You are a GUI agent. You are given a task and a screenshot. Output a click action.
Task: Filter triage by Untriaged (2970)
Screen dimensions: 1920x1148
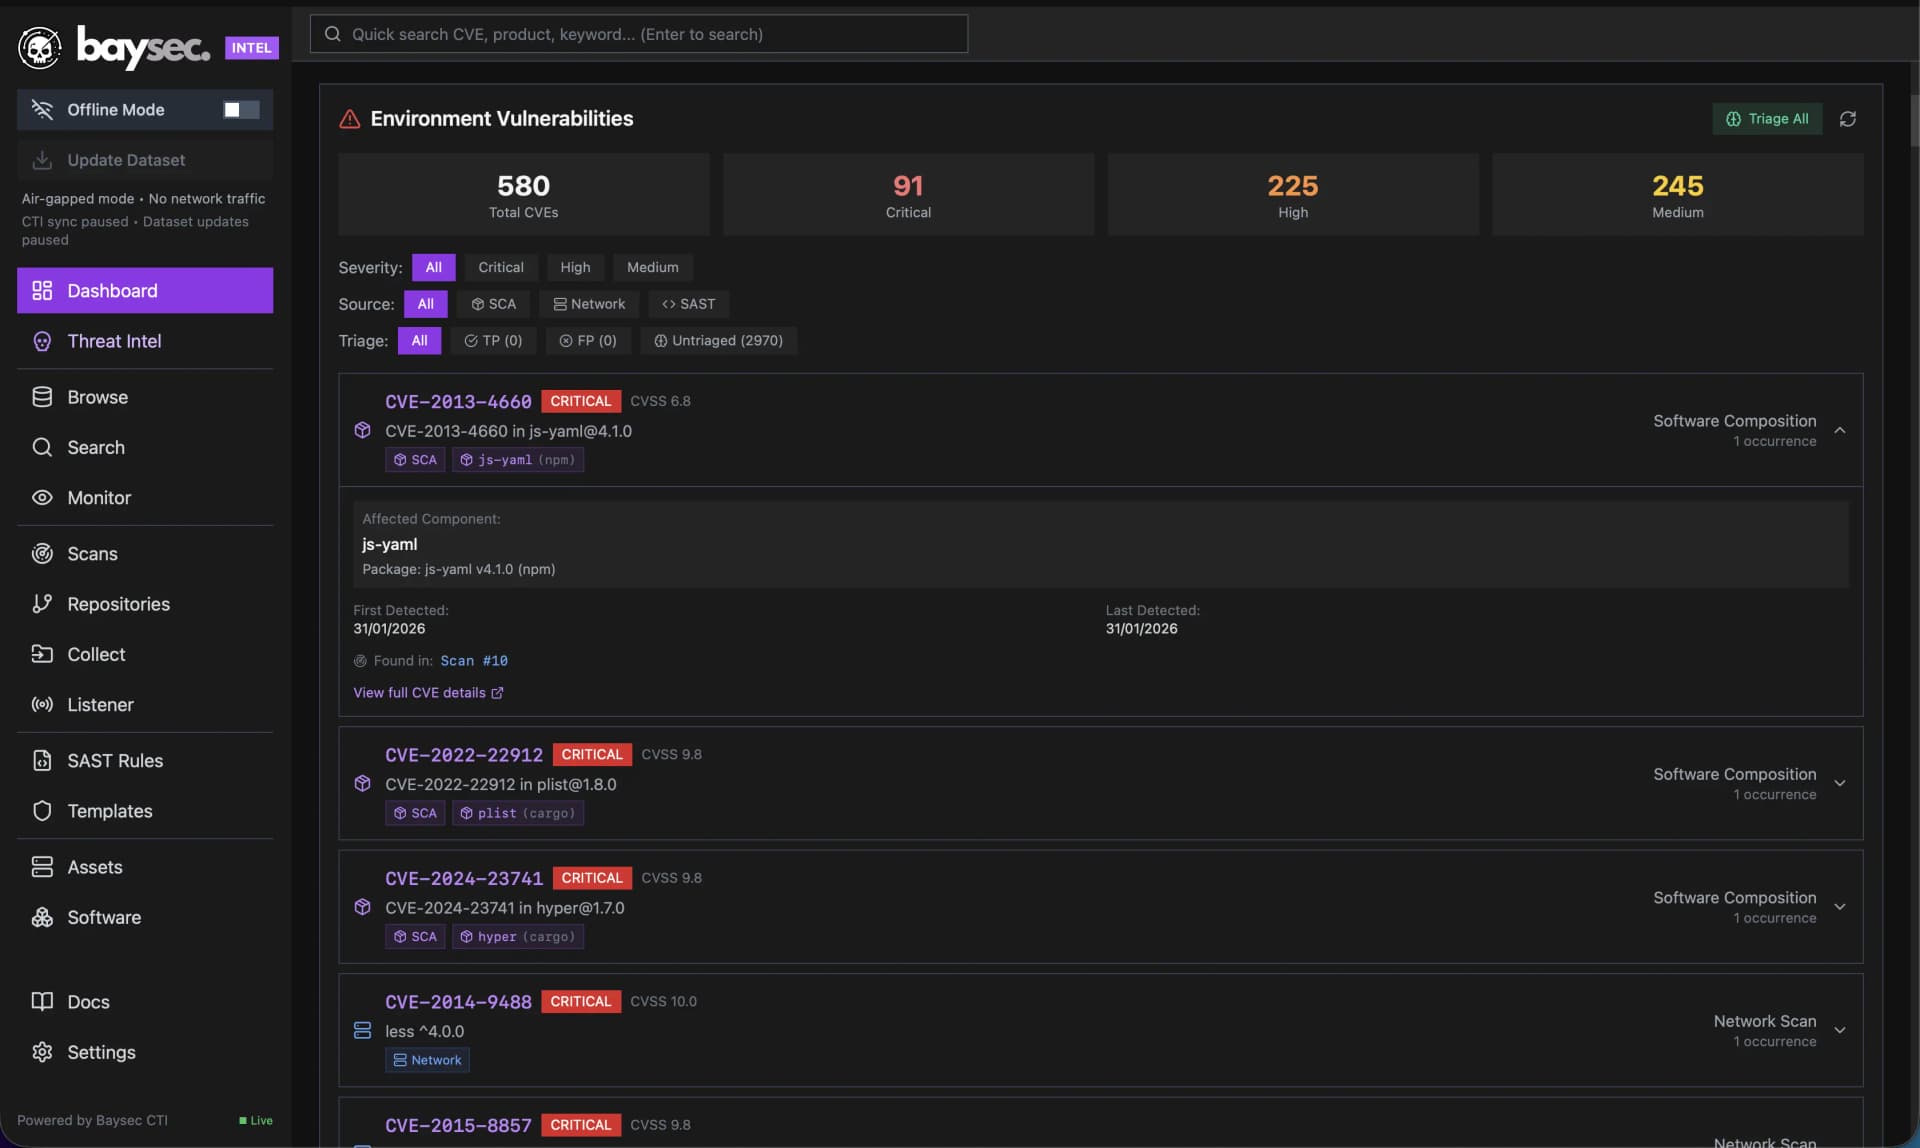click(x=718, y=341)
